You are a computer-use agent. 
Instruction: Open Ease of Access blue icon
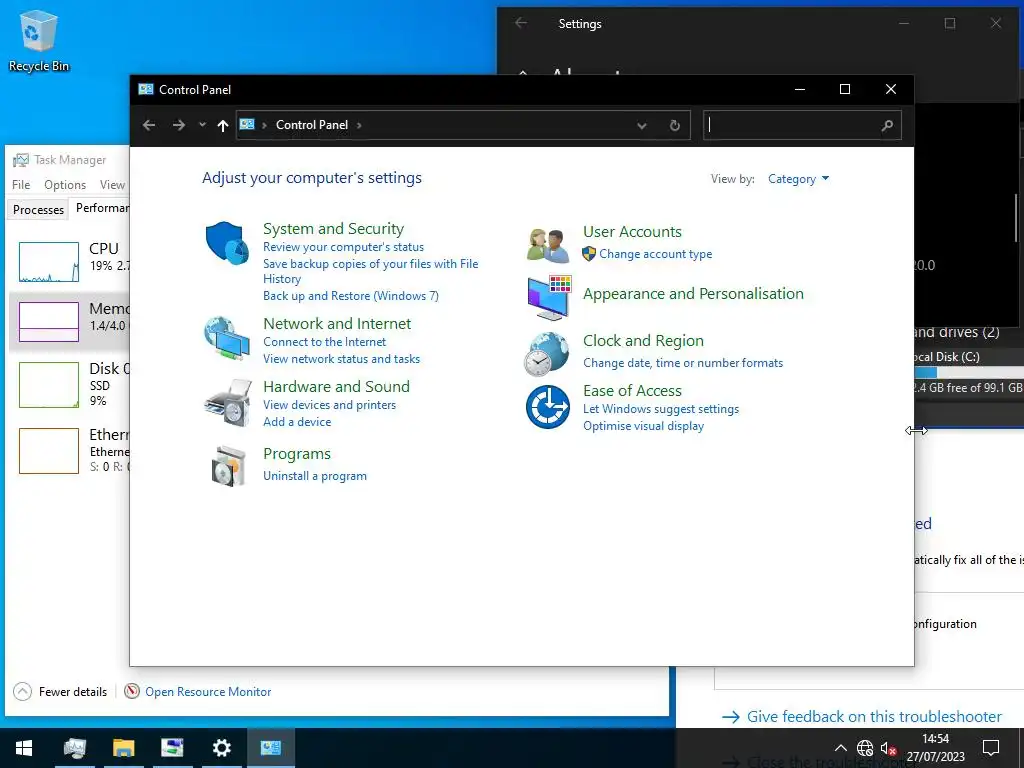click(548, 407)
